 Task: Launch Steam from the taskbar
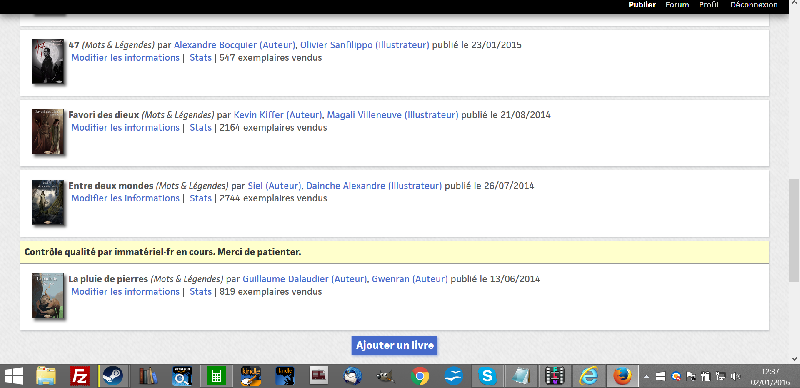(112, 377)
